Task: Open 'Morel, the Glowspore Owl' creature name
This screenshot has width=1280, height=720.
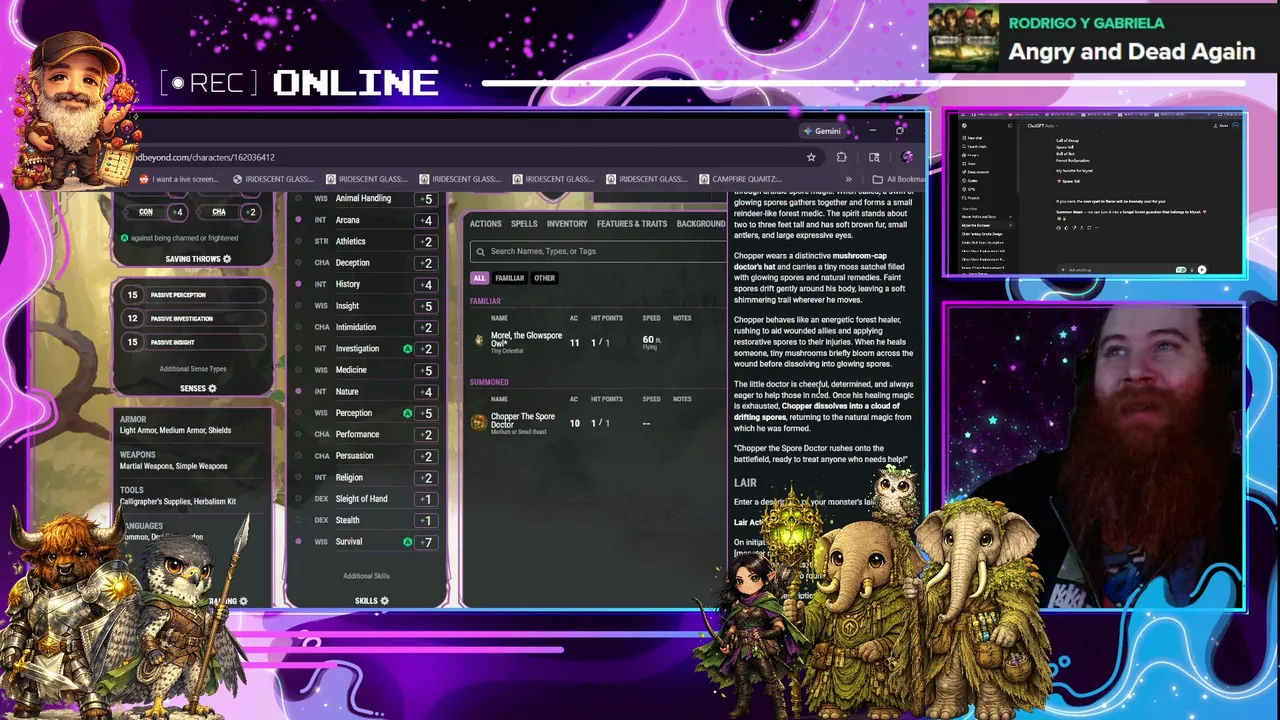Action: pos(526,339)
